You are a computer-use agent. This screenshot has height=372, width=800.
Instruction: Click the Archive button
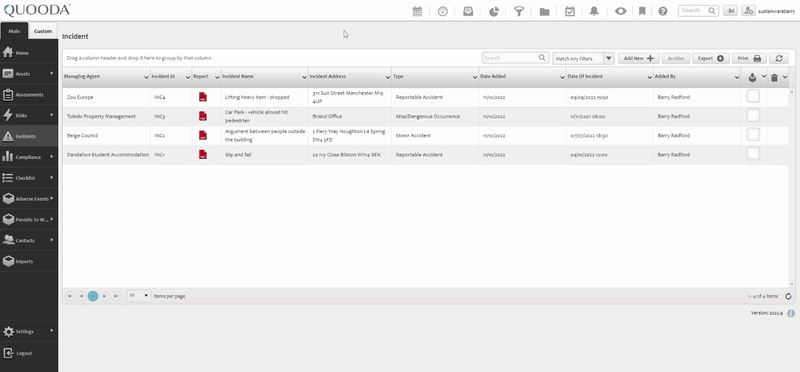point(676,58)
